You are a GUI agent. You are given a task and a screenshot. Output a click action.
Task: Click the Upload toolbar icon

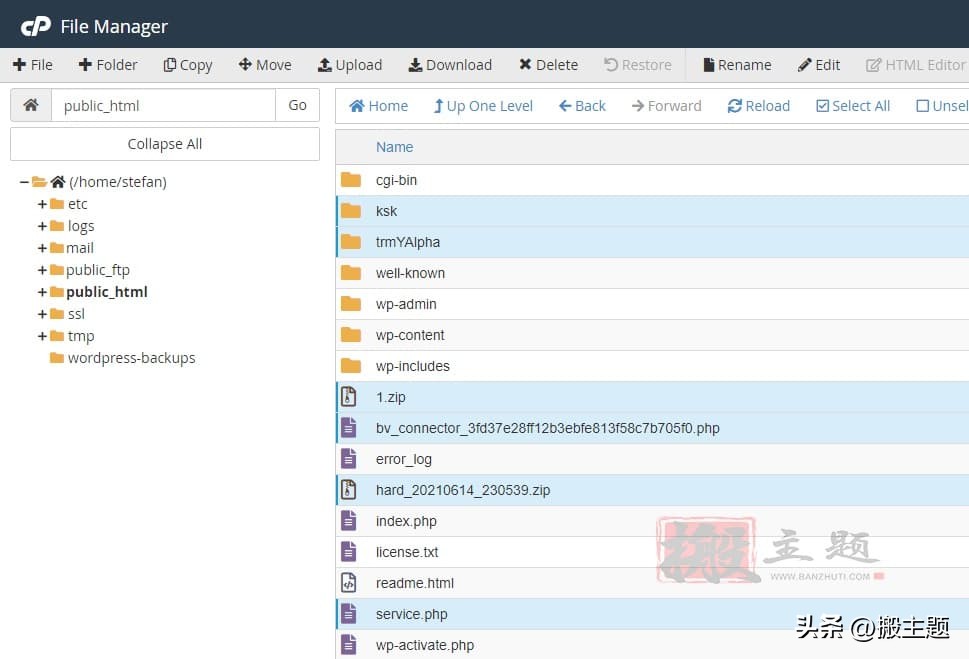pyautogui.click(x=325, y=65)
